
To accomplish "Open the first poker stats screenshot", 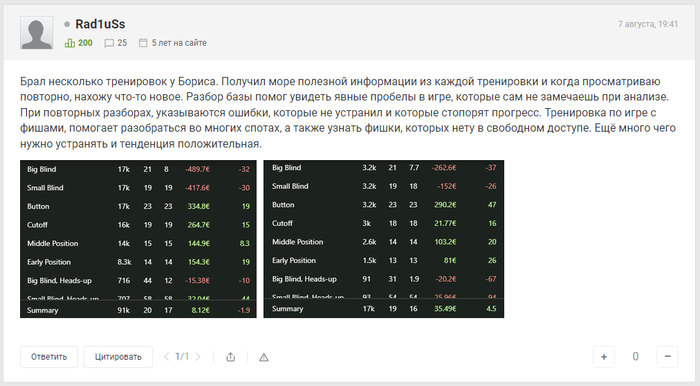I will 138,239.
